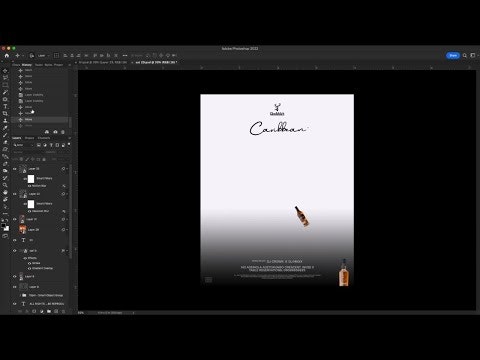Create new adjustment layer icon
480x360 pixels.
pos(42,311)
